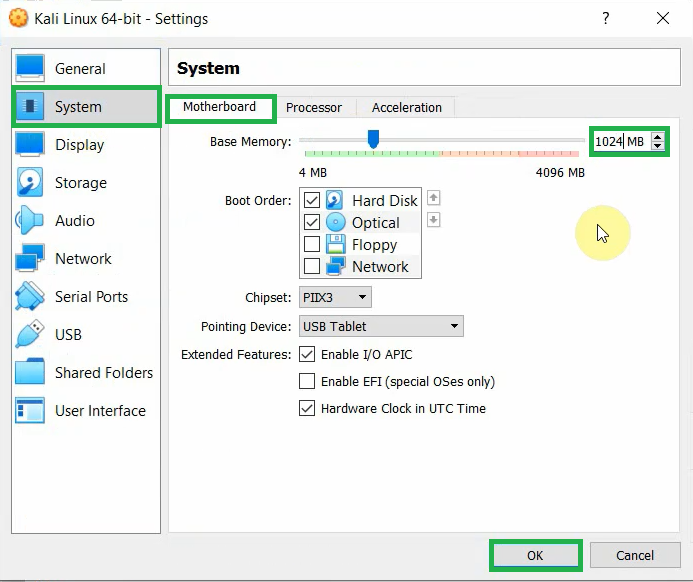
Task: Open Display settings via its monitor icon
Action: 30,144
